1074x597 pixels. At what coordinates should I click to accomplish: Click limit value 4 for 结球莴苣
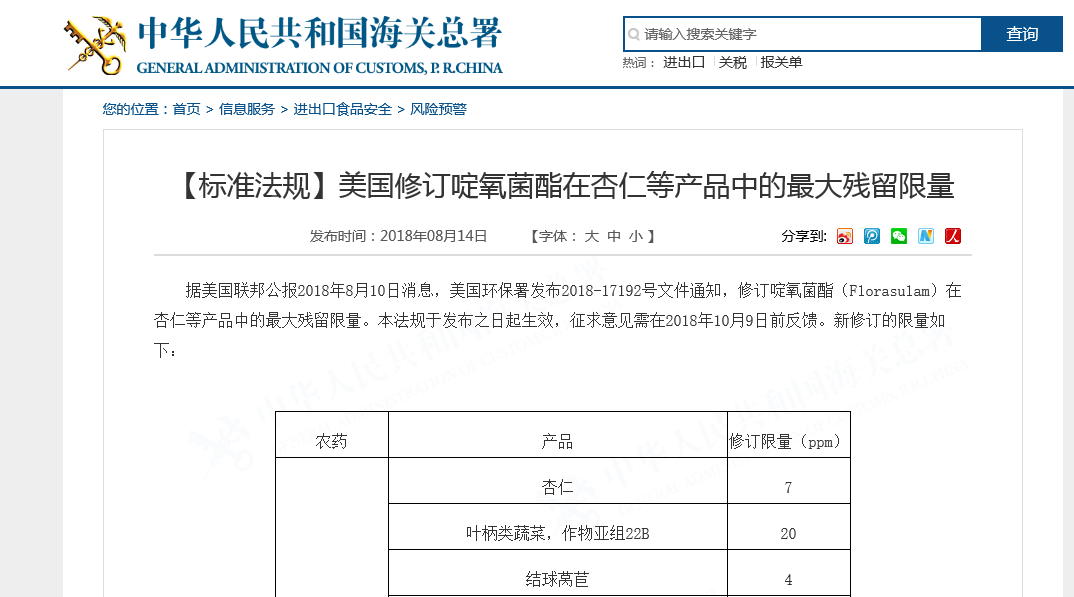(x=788, y=579)
